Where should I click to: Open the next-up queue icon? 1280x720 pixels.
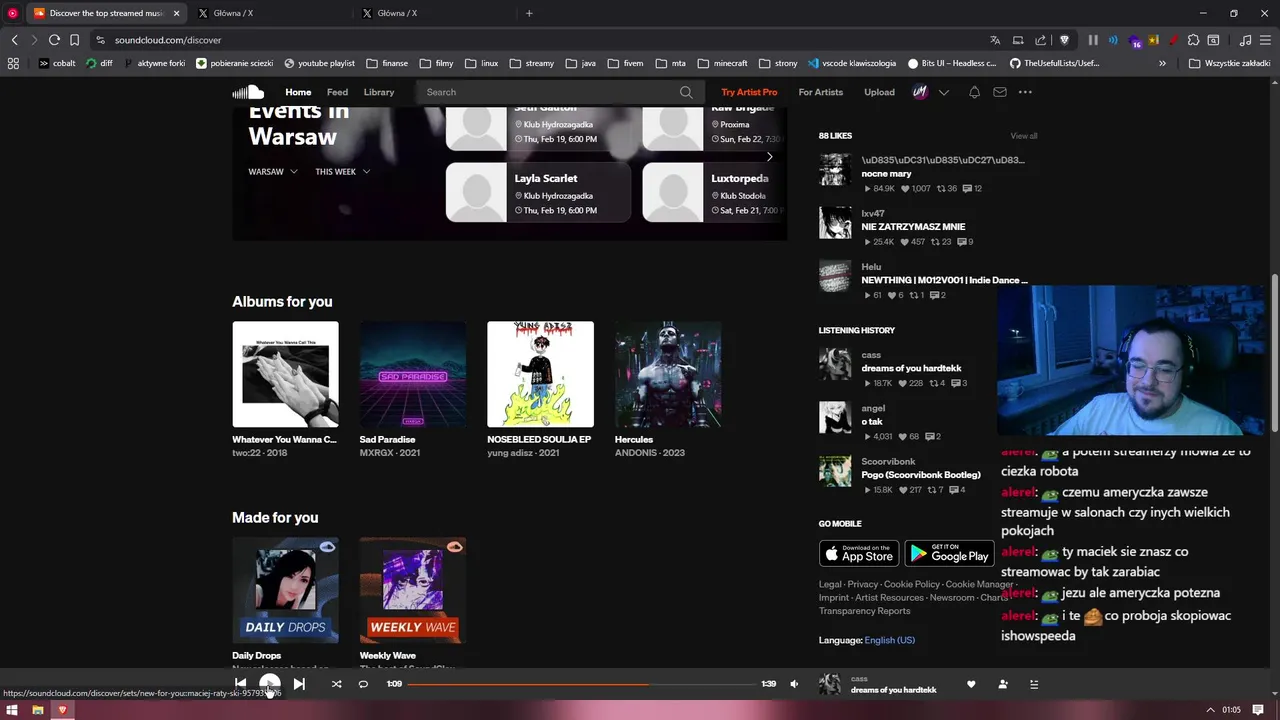(1034, 684)
